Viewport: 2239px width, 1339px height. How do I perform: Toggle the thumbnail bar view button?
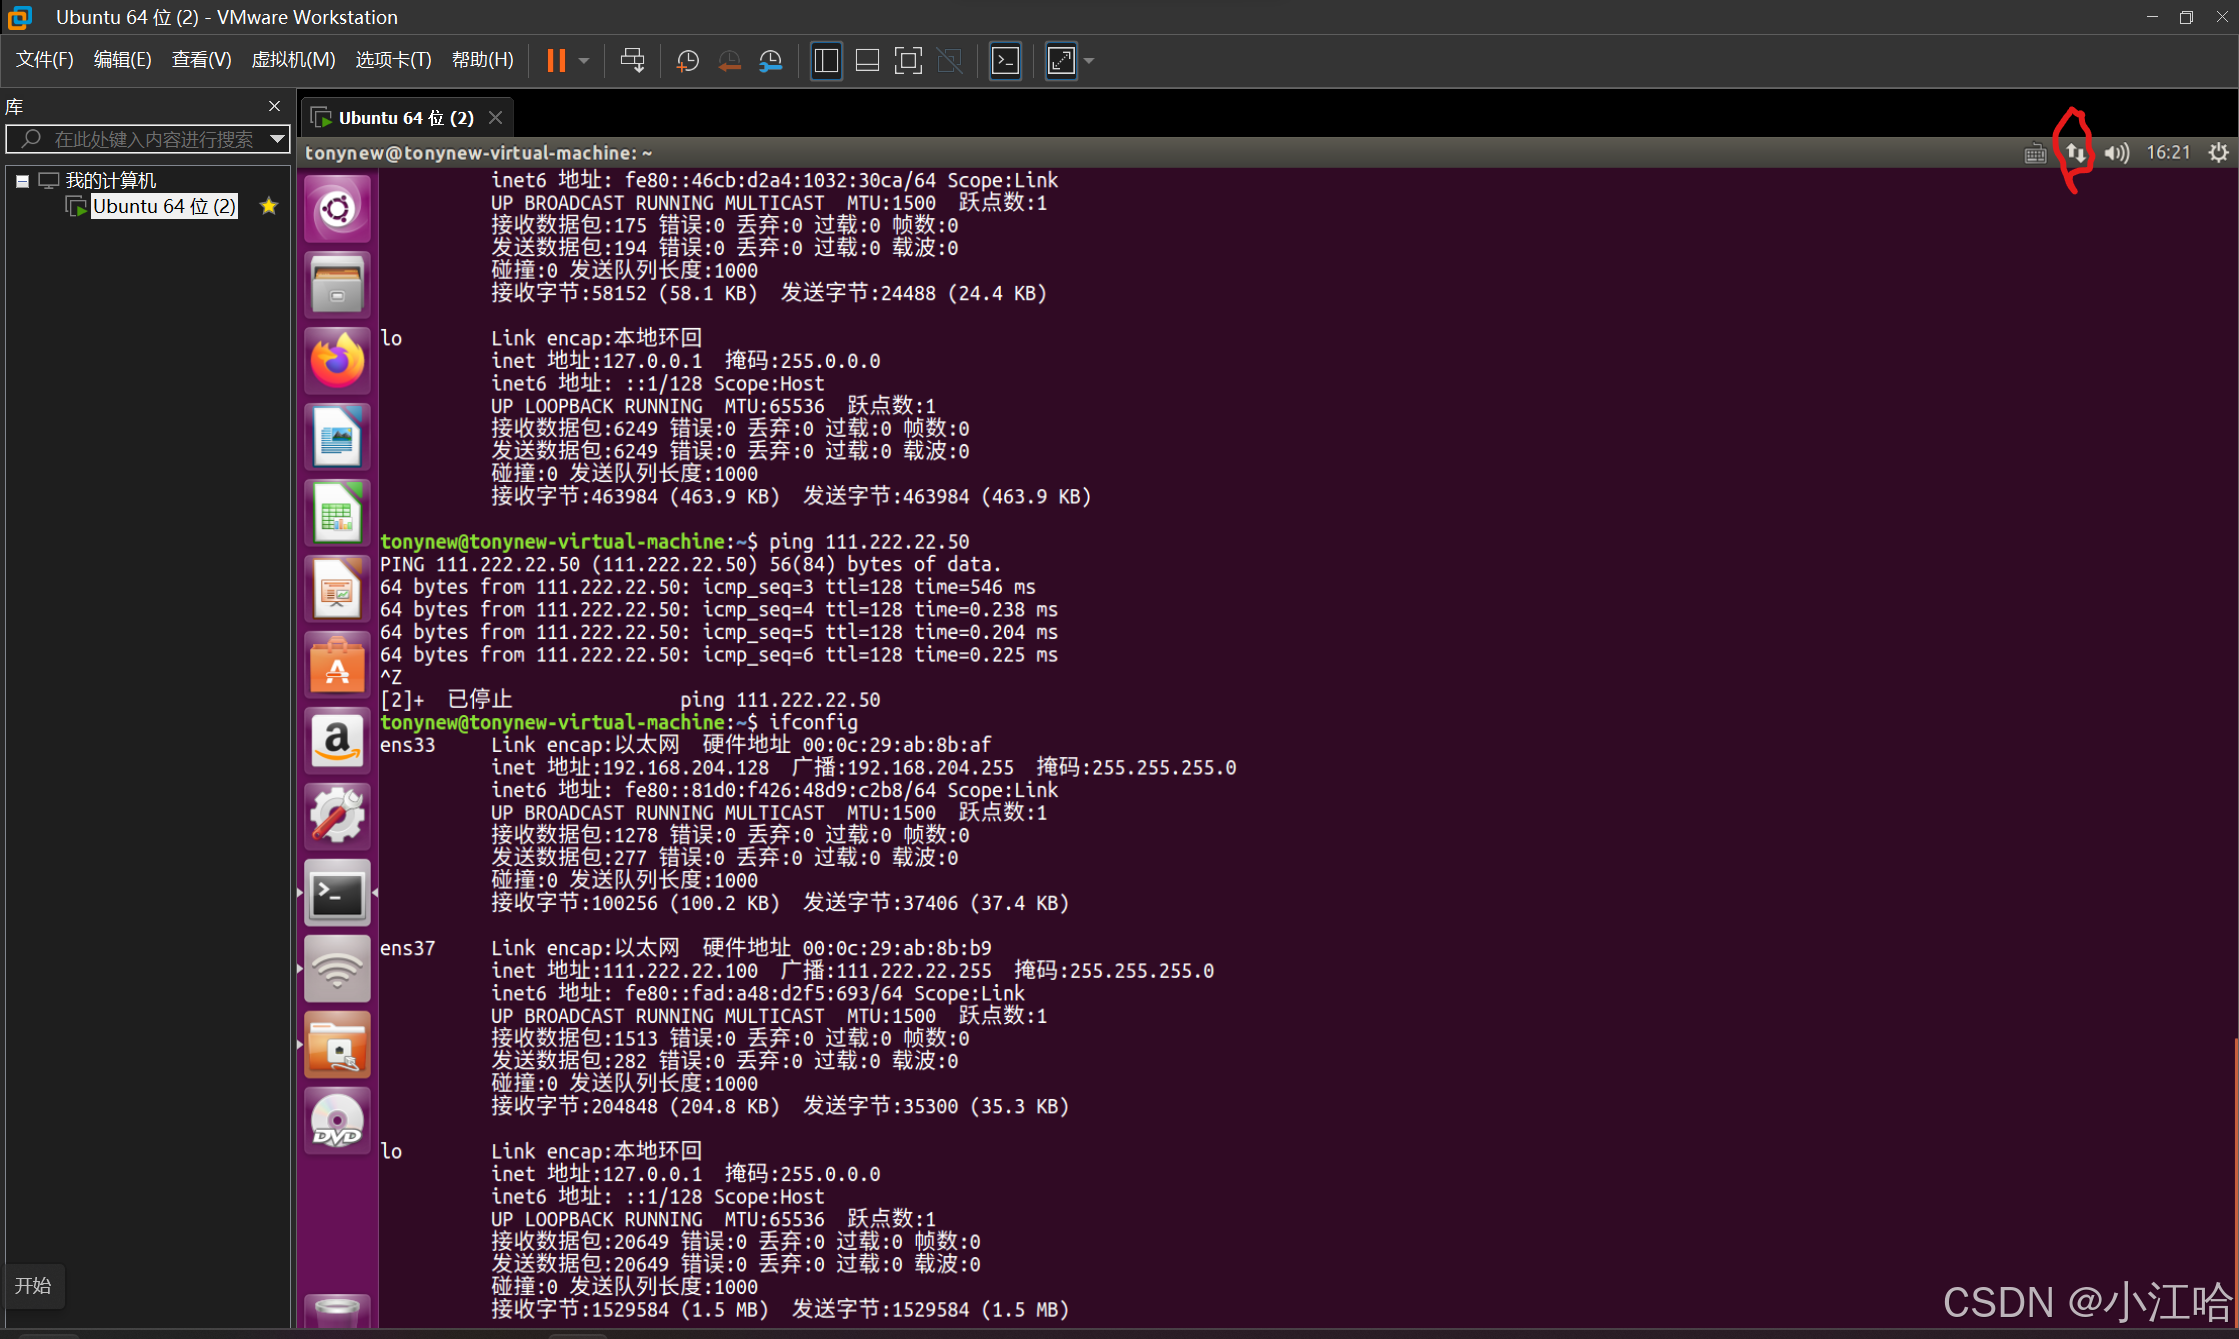(867, 61)
